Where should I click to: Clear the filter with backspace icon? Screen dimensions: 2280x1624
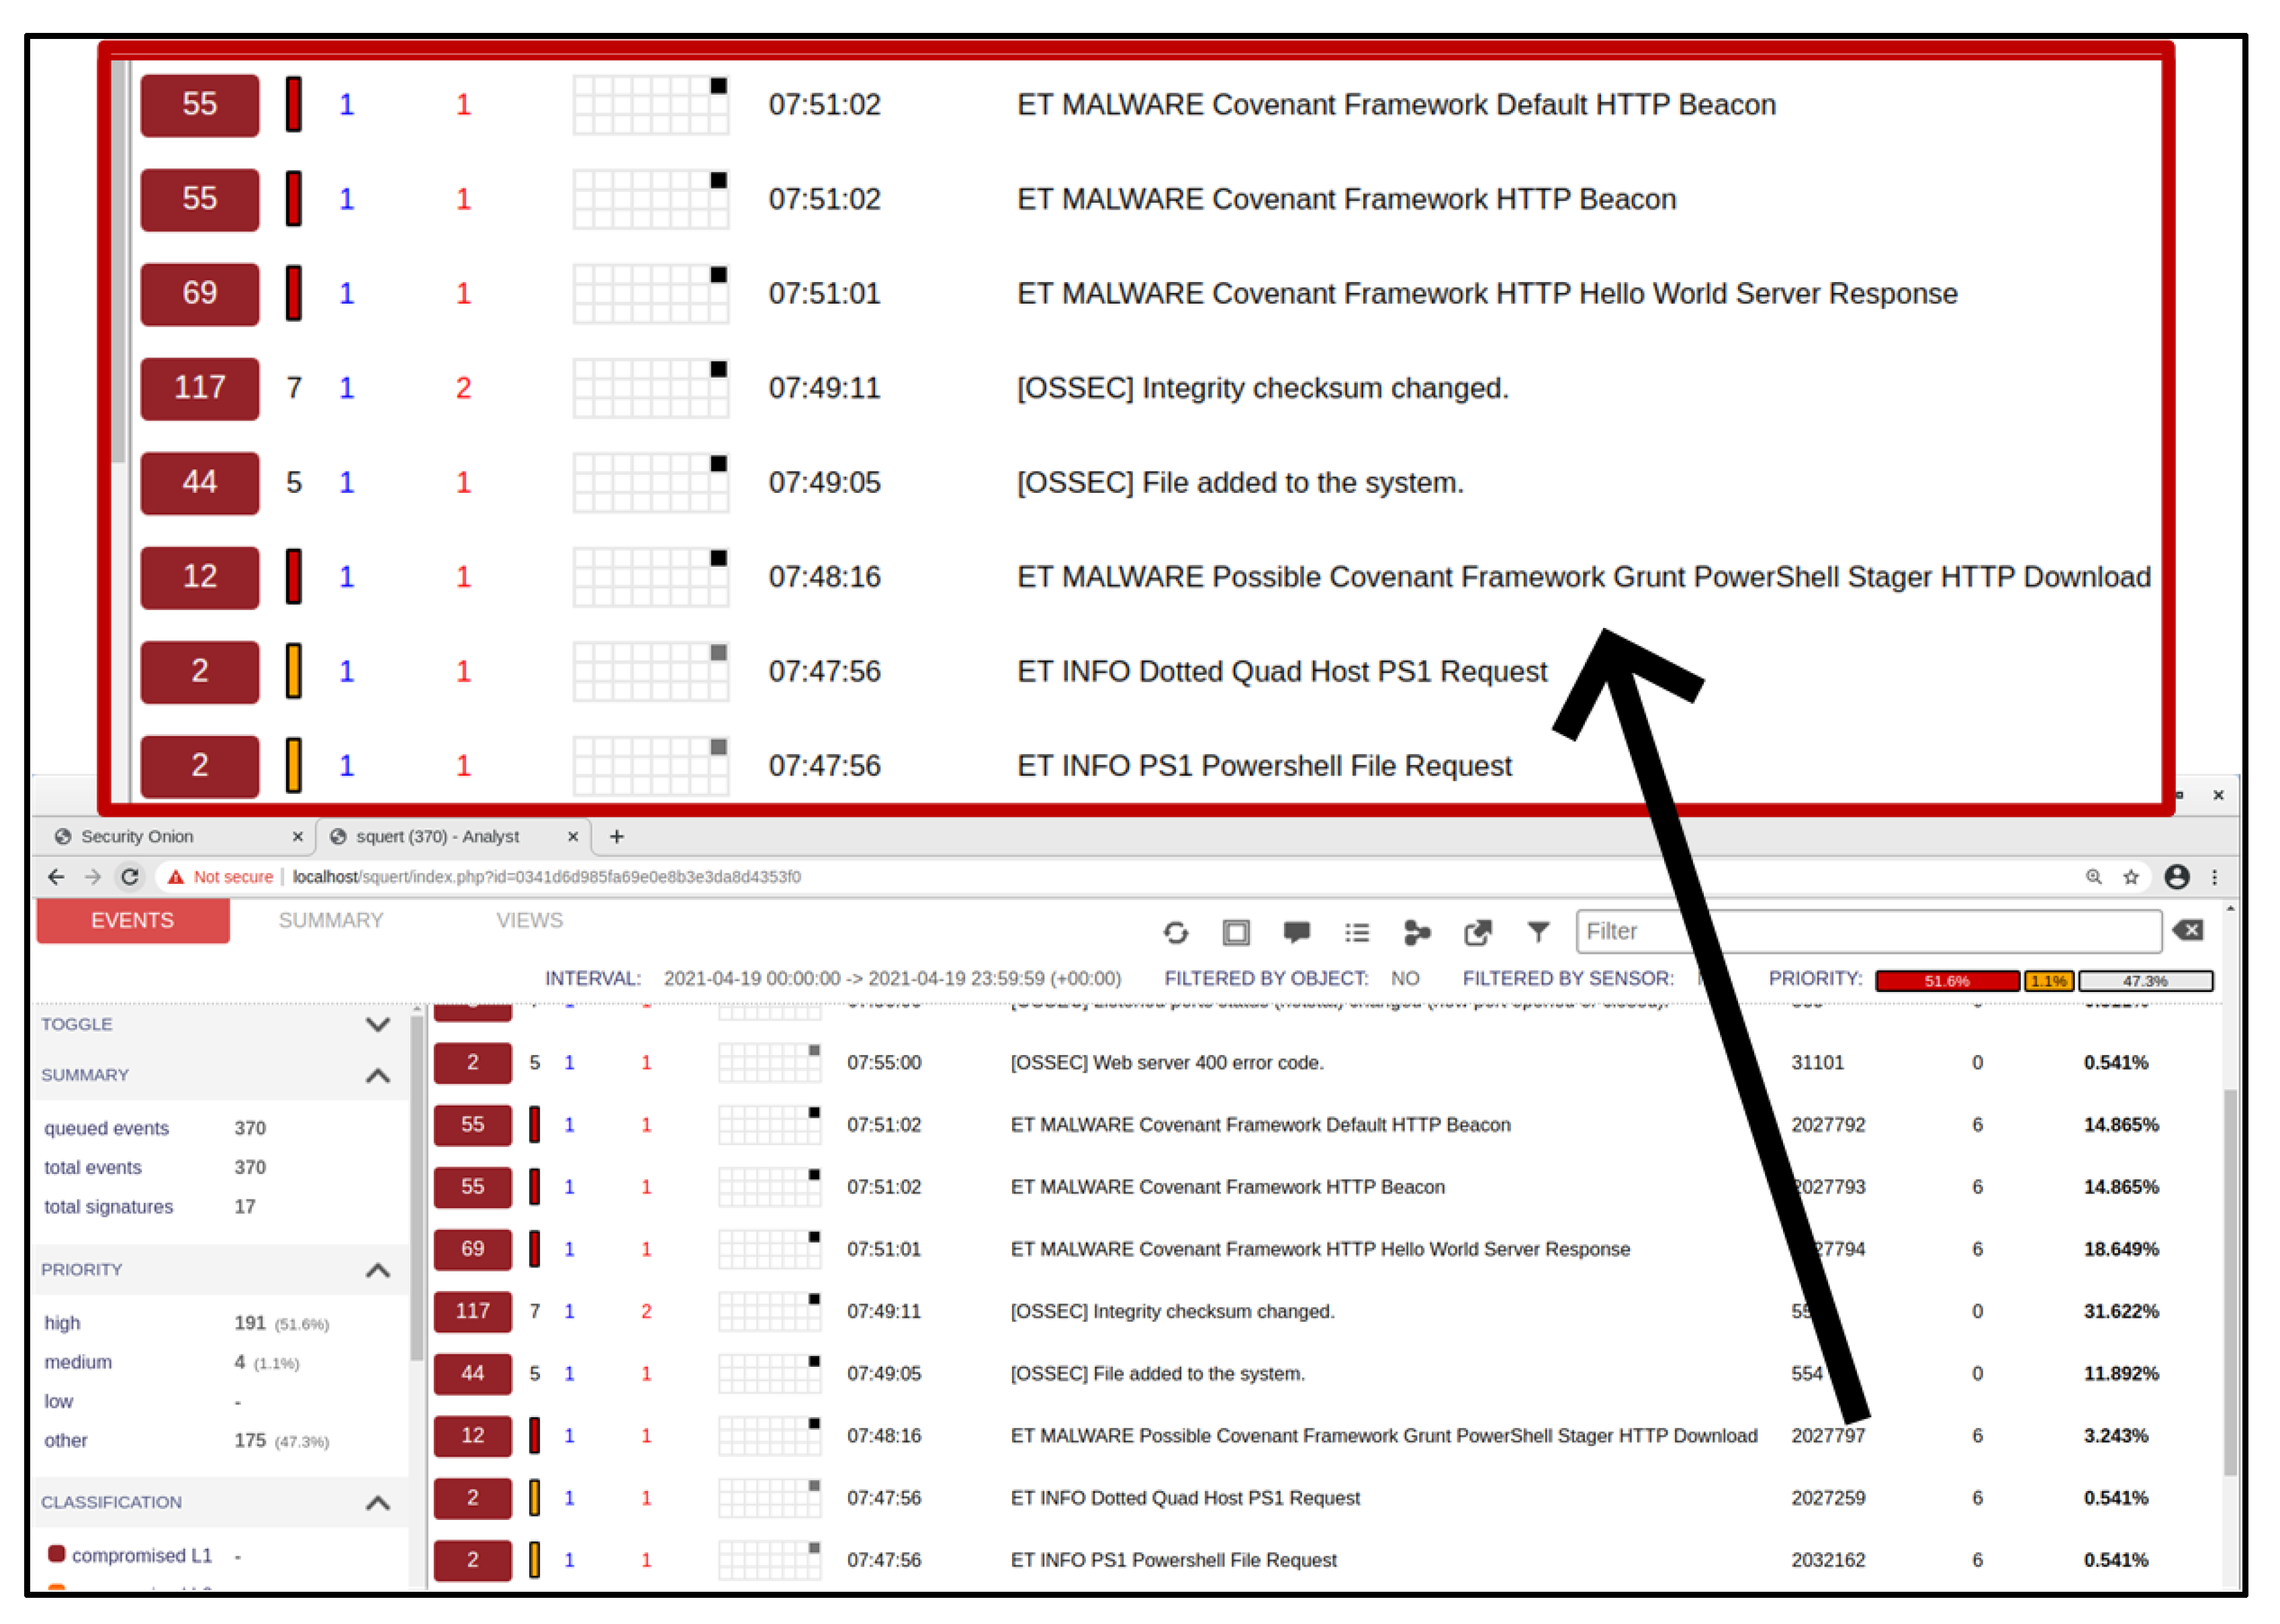[2188, 931]
